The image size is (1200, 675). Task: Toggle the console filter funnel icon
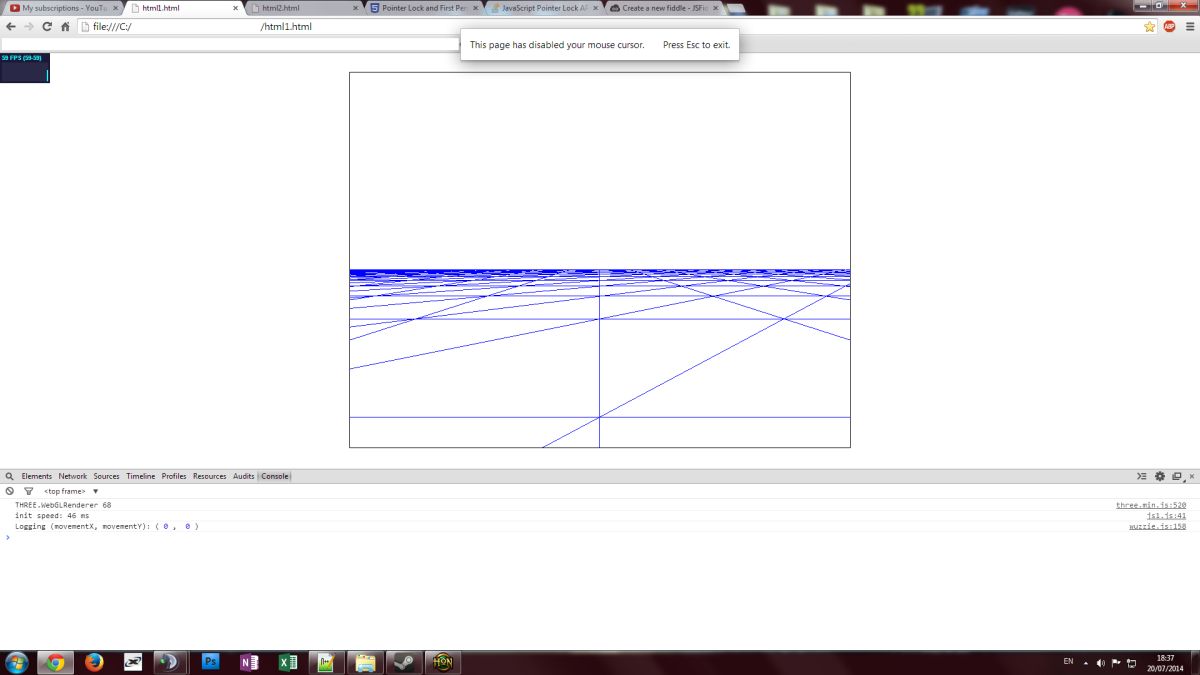tap(28, 491)
